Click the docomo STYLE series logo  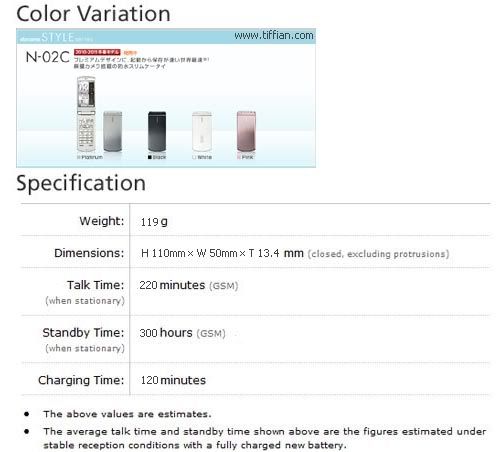click(56, 37)
